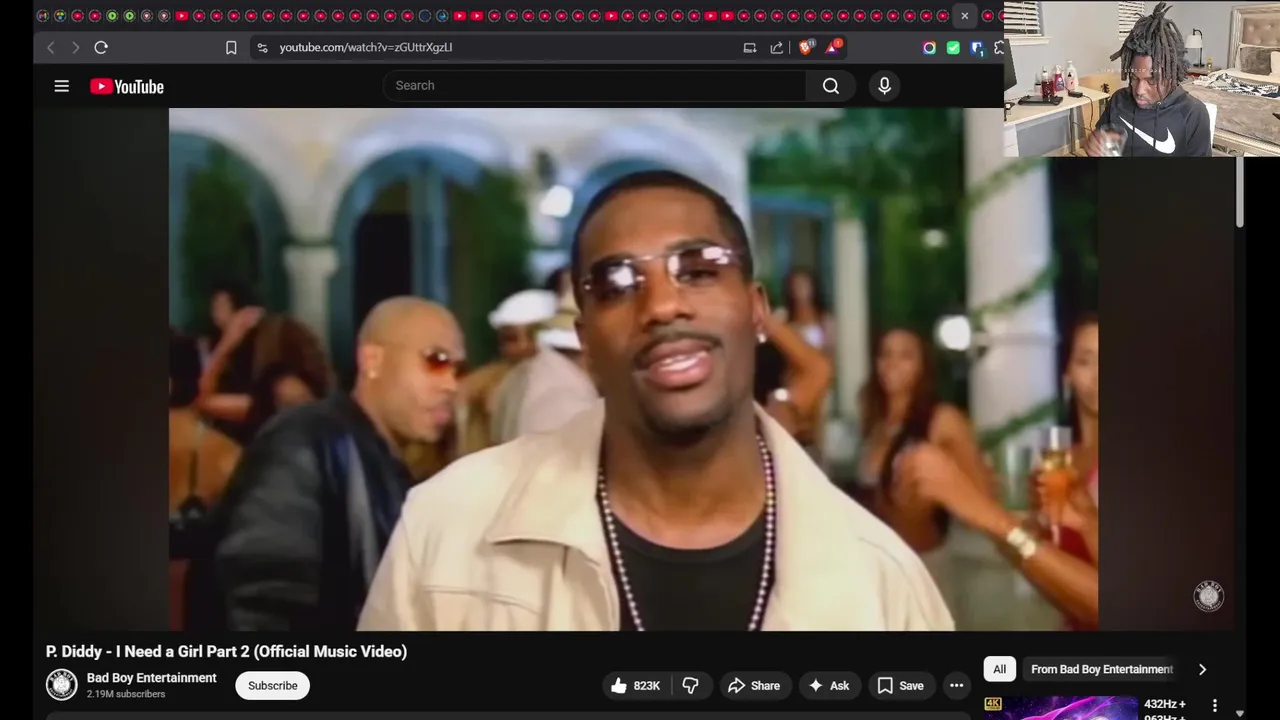1280x720 pixels.
Task: Start voice search with microphone
Action: pyautogui.click(x=884, y=86)
